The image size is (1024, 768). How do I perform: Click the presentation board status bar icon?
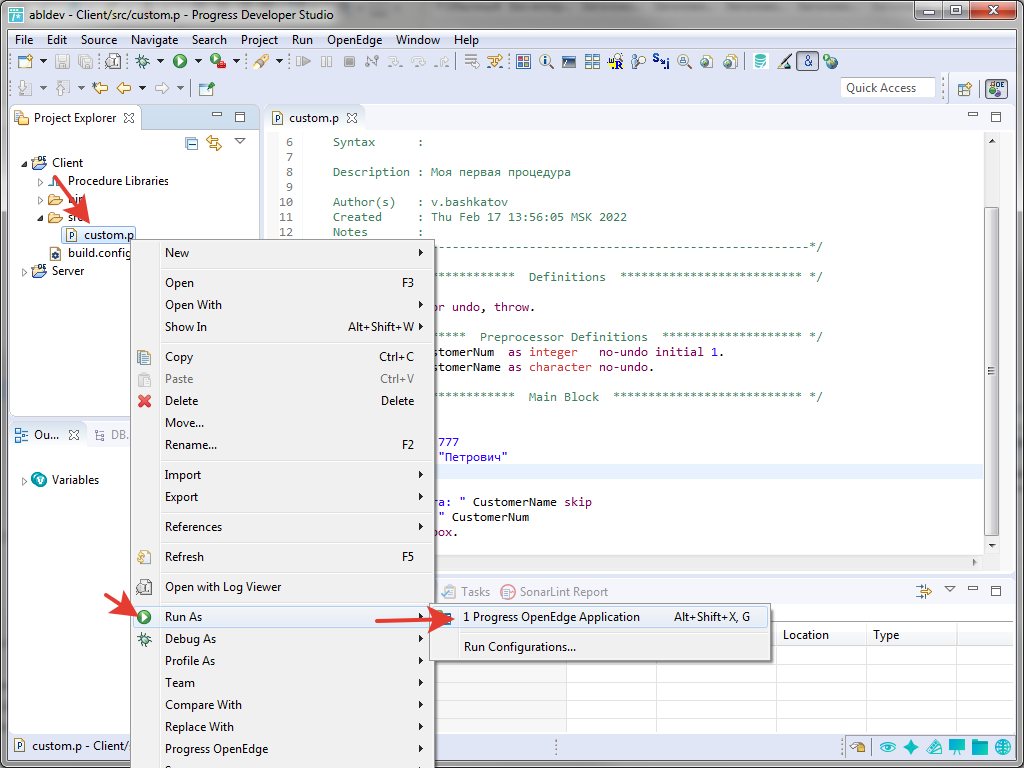point(957,747)
